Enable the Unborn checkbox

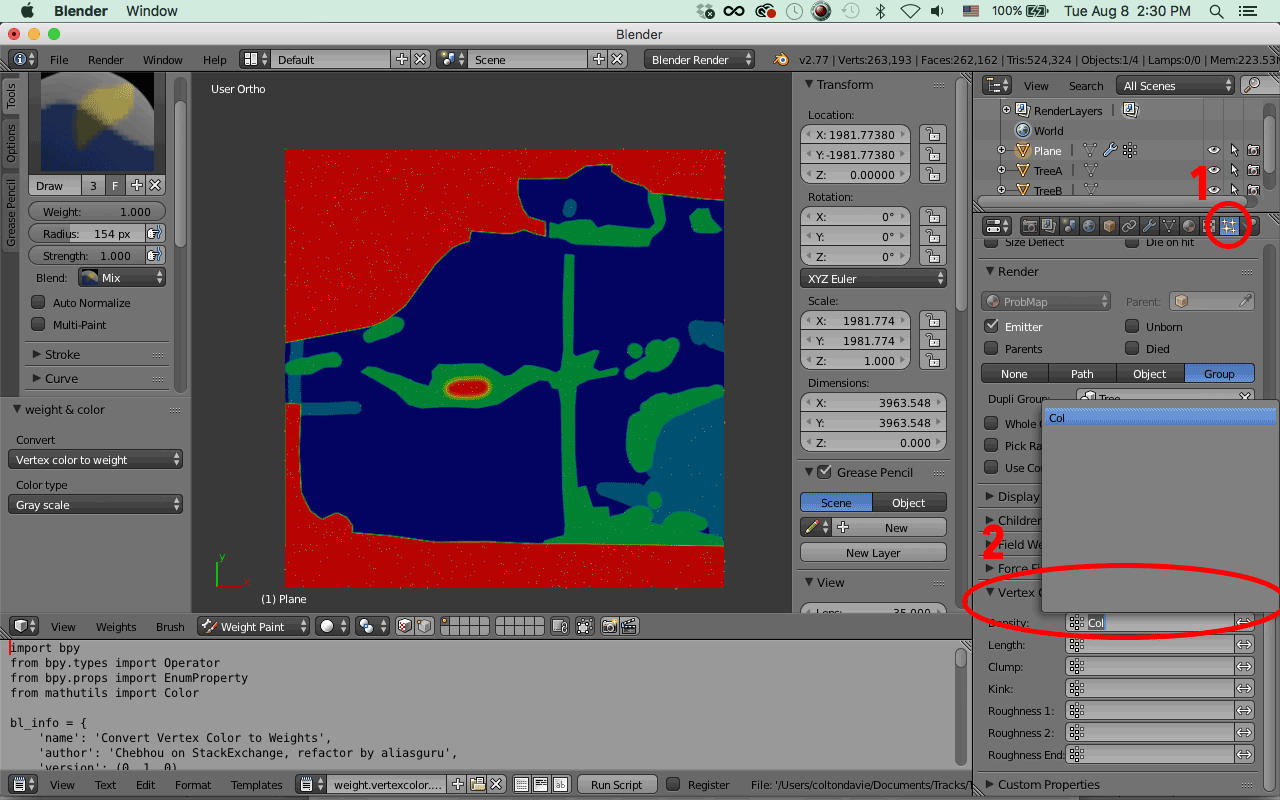pos(1132,326)
